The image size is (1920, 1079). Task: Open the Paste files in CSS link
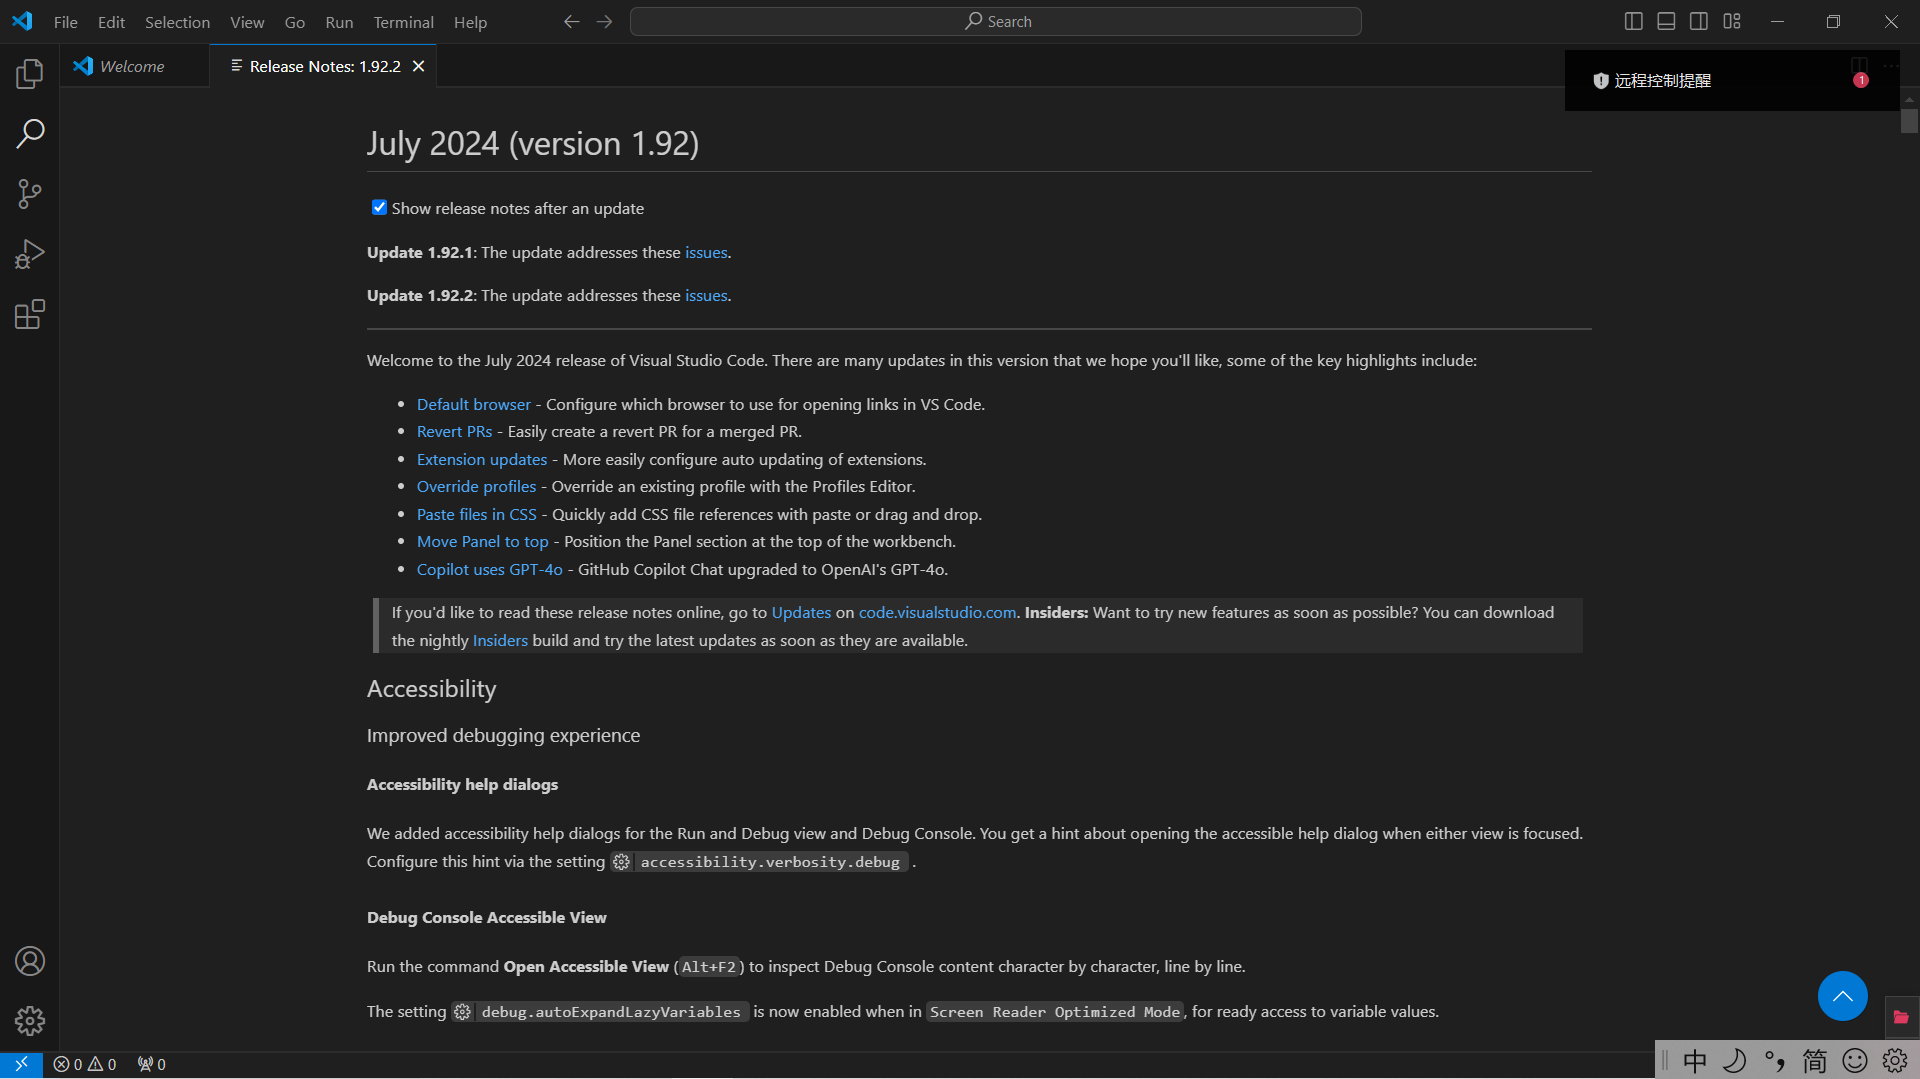[x=477, y=514]
